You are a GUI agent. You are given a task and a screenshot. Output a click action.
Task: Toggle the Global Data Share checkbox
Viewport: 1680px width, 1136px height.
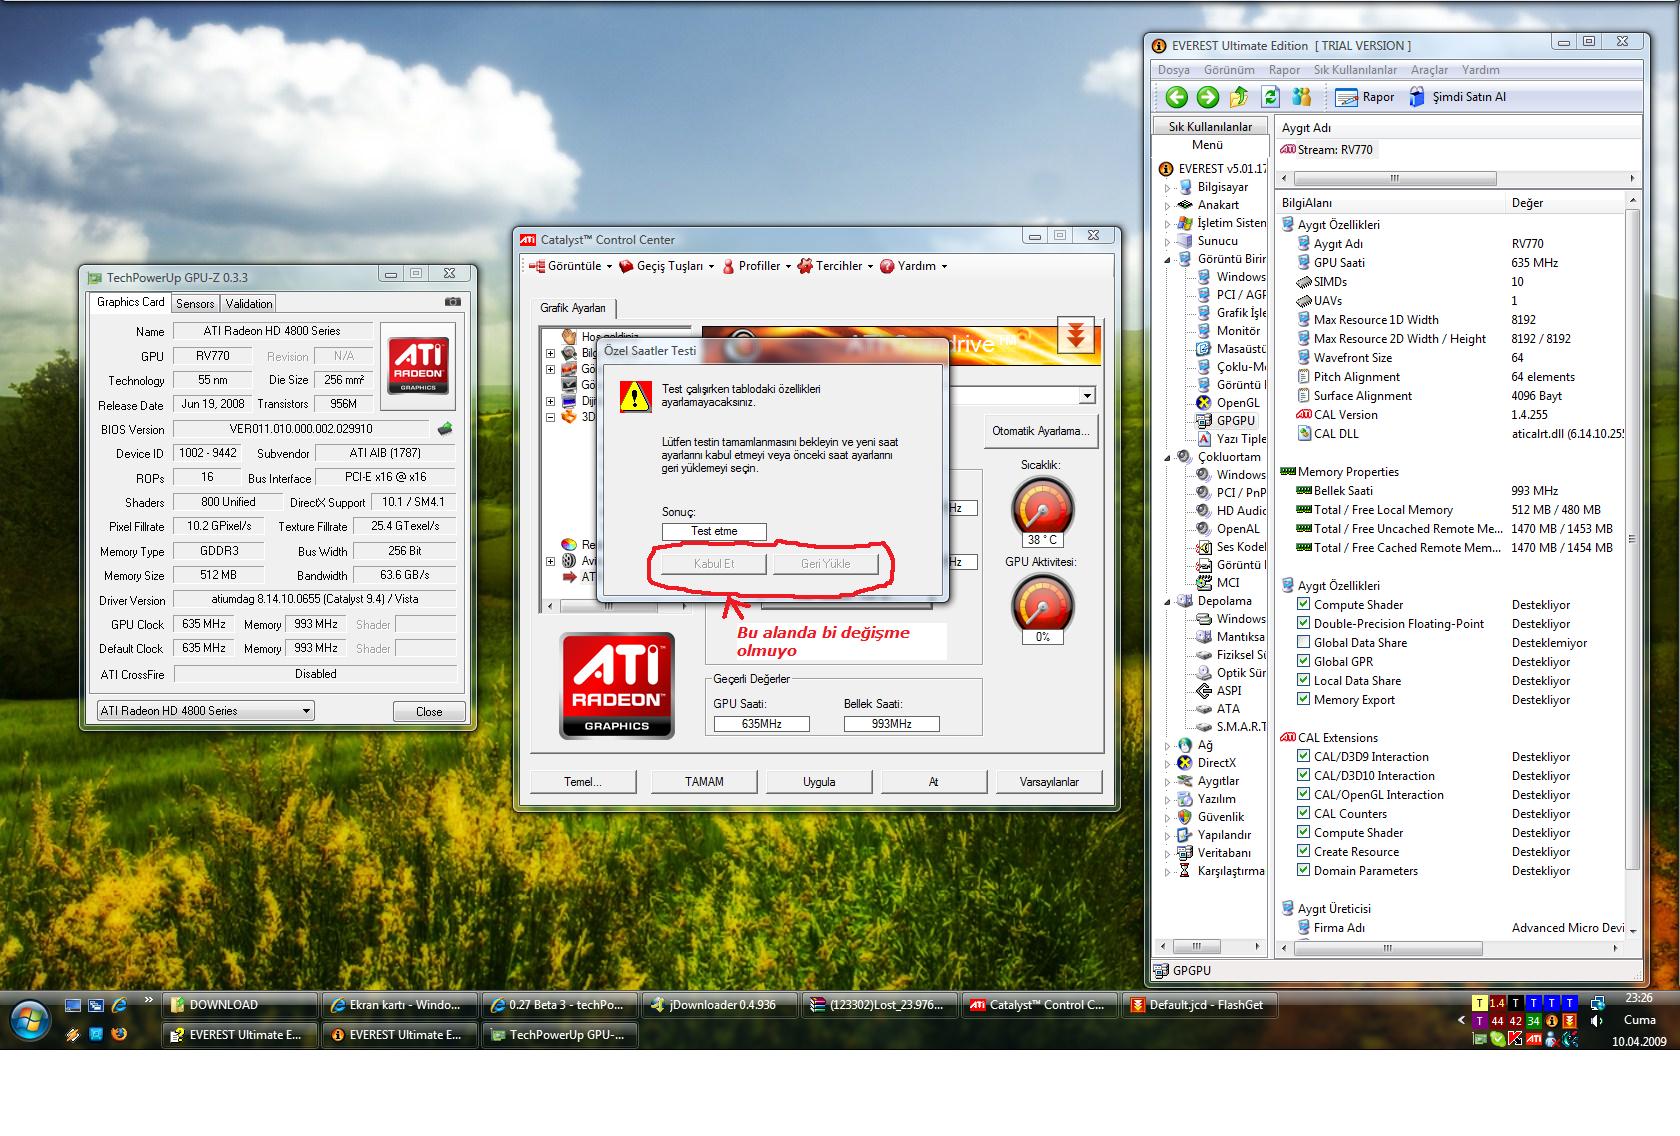pos(1303,642)
